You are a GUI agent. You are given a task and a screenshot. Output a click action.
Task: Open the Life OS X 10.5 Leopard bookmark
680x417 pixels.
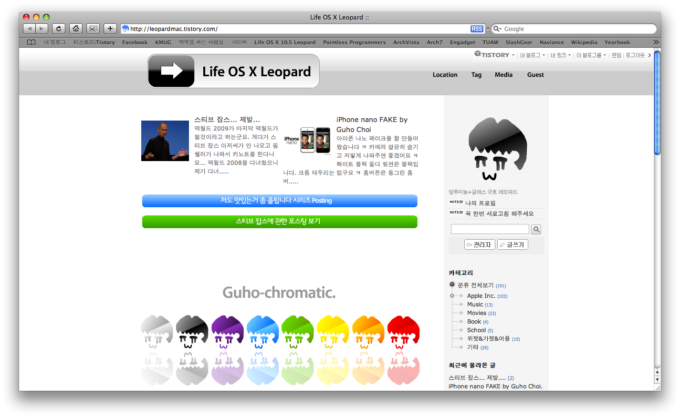[285, 42]
